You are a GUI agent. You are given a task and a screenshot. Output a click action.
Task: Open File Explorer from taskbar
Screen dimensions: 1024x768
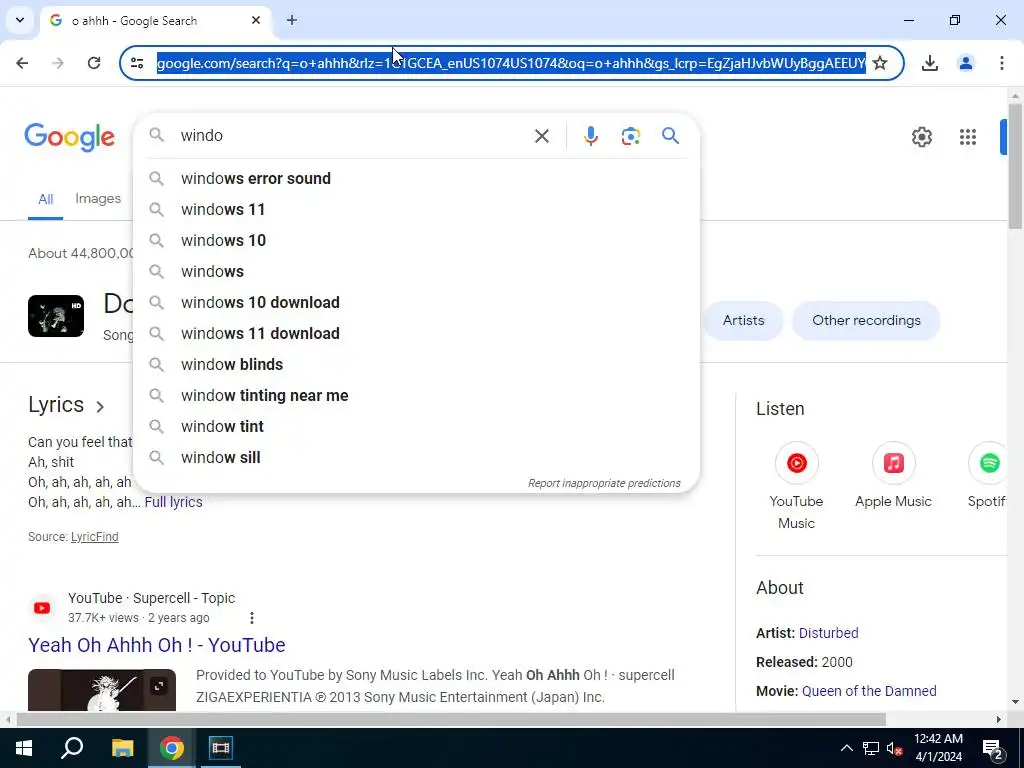click(x=122, y=748)
